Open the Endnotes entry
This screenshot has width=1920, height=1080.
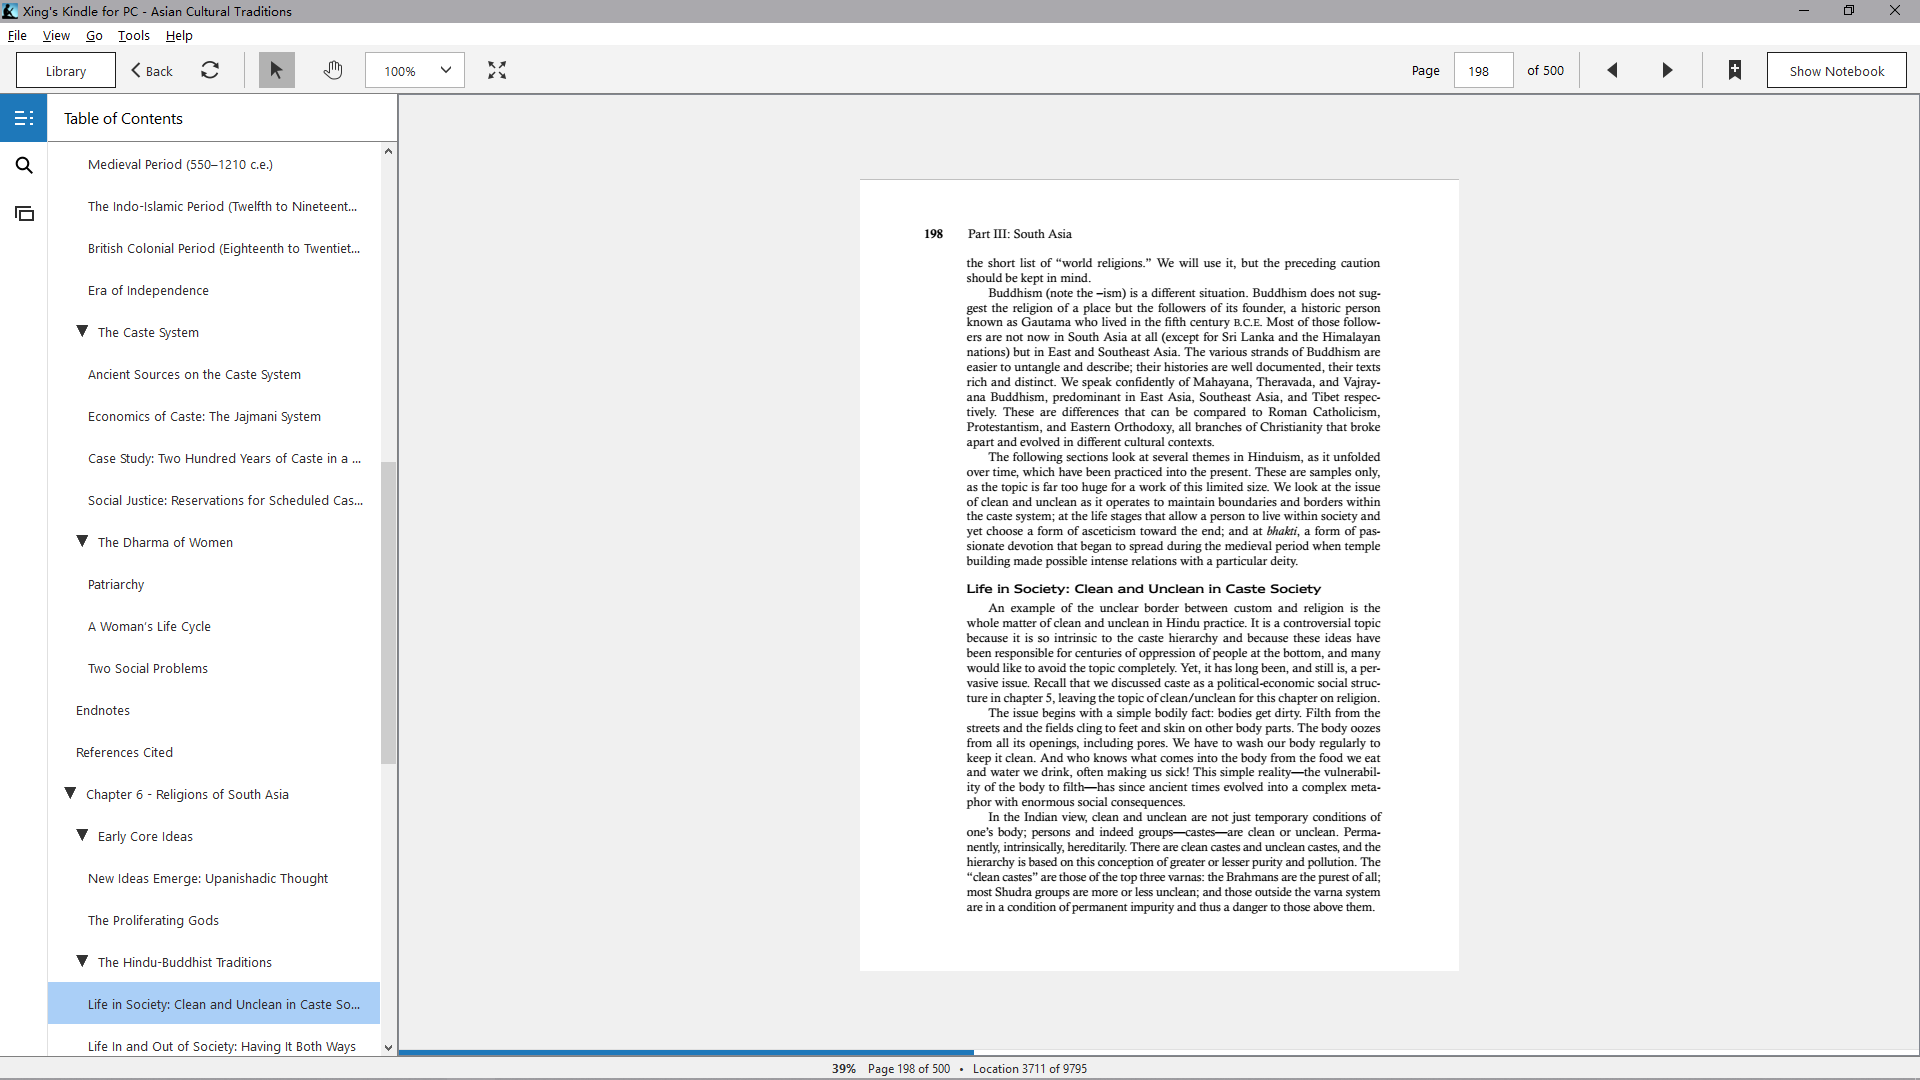coord(103,711)
